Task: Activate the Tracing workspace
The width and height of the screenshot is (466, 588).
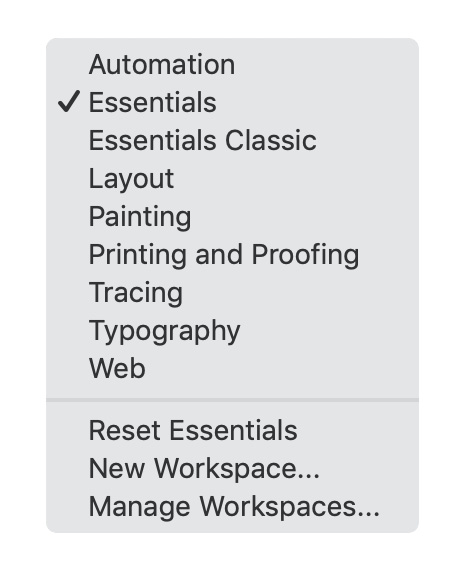Action: [232, 292]
